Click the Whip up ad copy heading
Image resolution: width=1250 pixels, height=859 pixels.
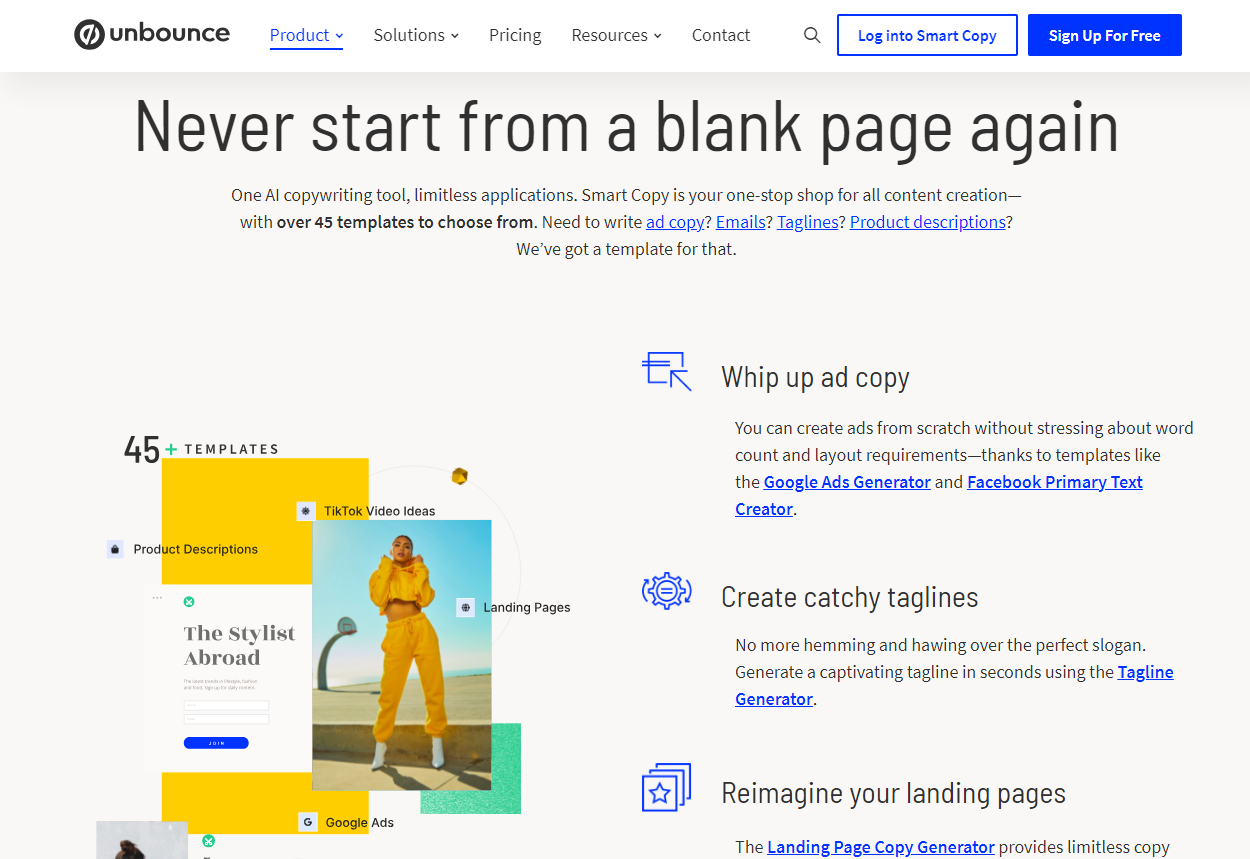815,377
